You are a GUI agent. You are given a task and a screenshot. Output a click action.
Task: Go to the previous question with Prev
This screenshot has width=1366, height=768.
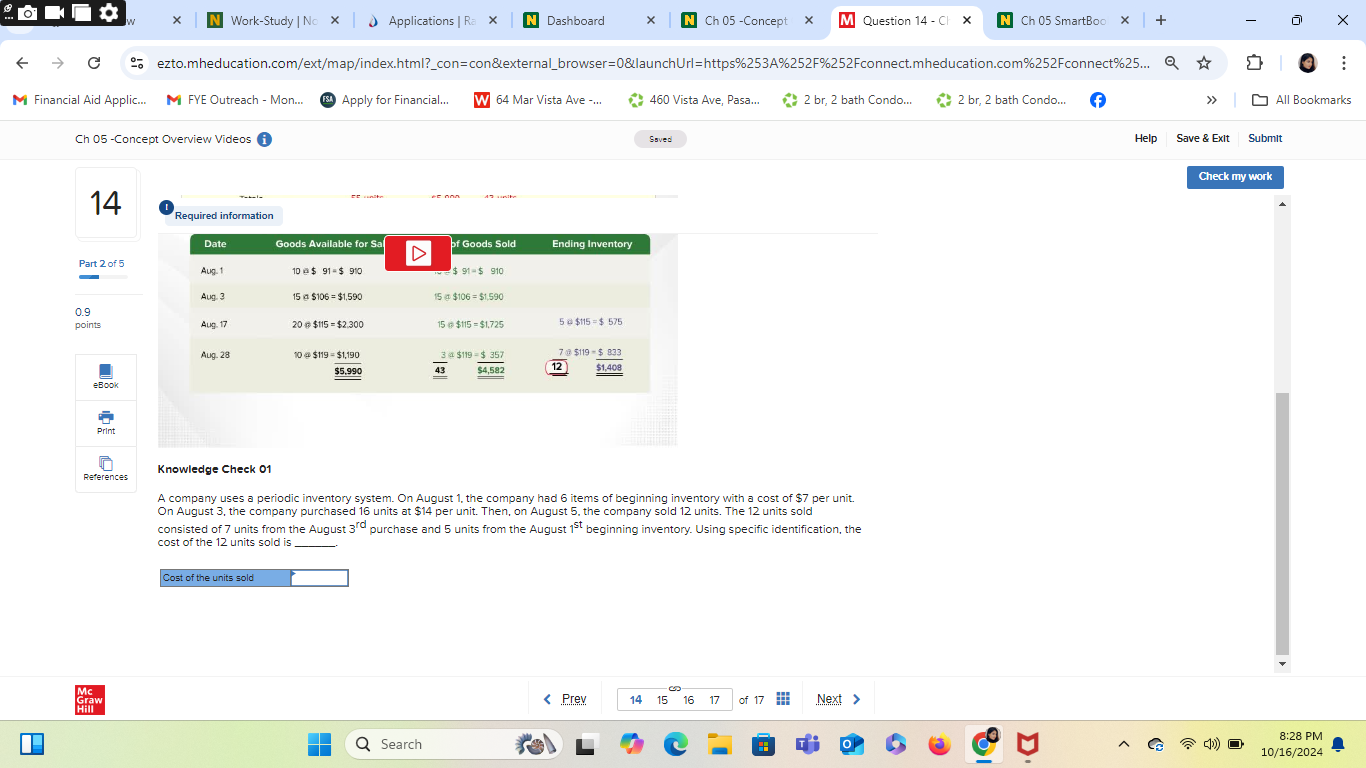click(x=565, y=699)
